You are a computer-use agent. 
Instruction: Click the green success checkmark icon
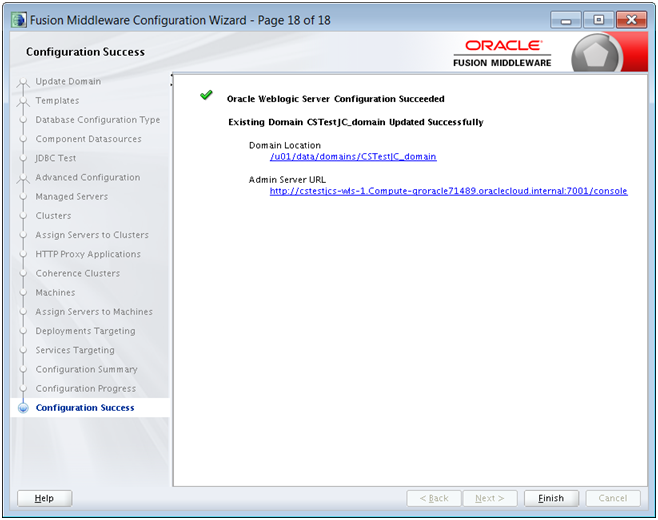(206, 95)
